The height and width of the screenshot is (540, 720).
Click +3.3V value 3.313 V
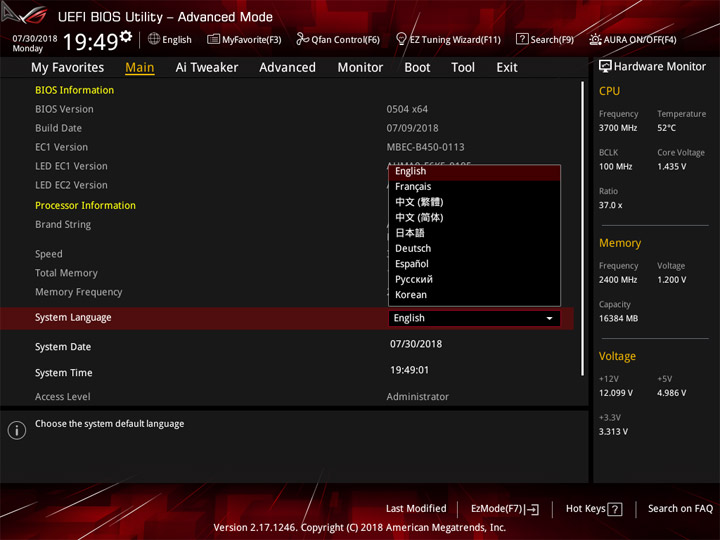pos(613,432)
